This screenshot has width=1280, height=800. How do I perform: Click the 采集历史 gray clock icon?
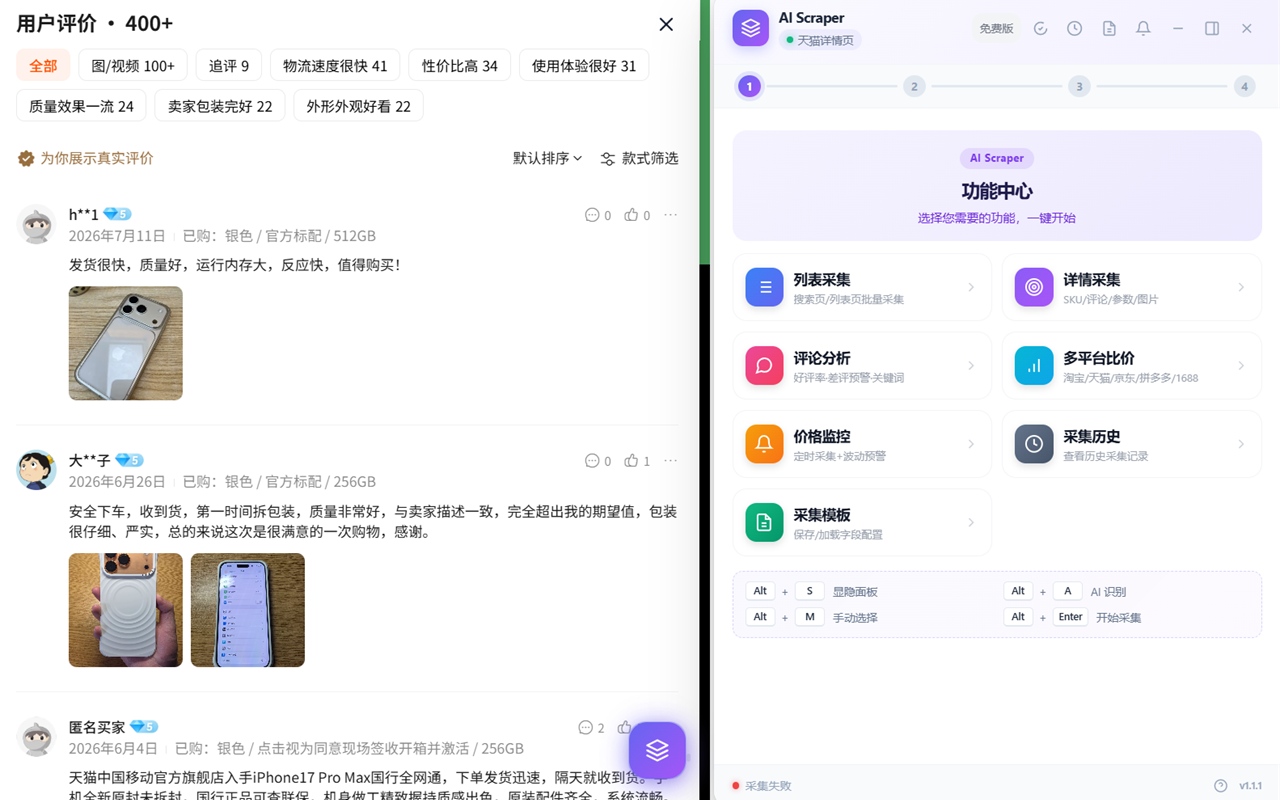1034,444
